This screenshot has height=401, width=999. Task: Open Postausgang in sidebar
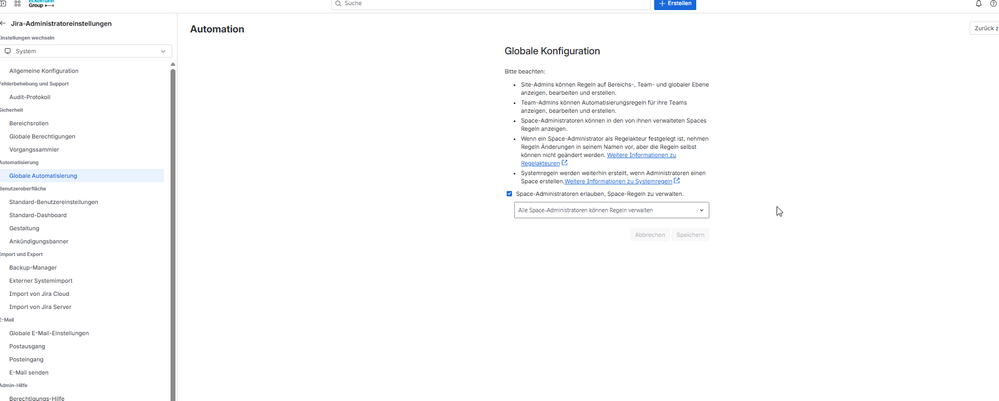27,346
